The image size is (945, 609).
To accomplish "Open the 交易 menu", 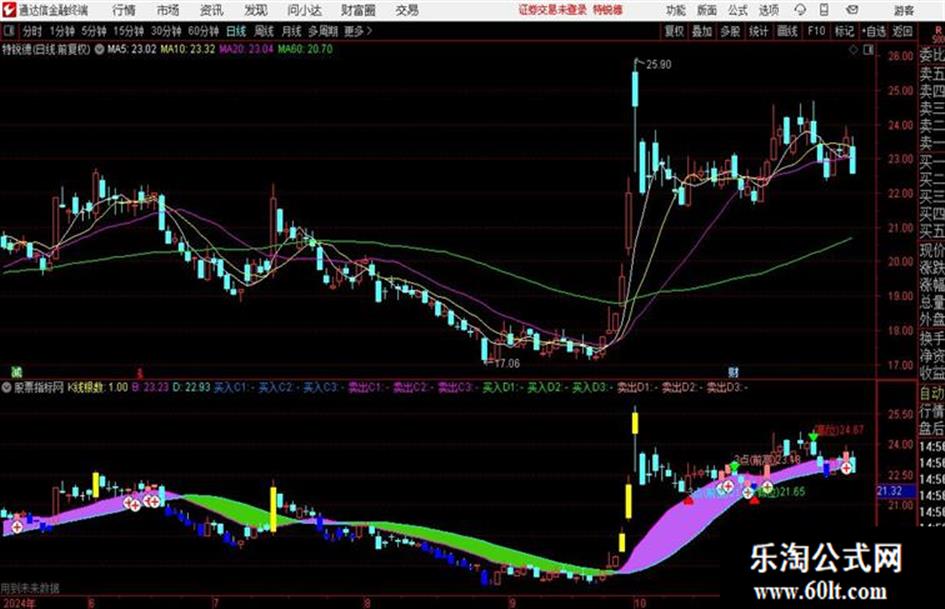I will (407, 10).
